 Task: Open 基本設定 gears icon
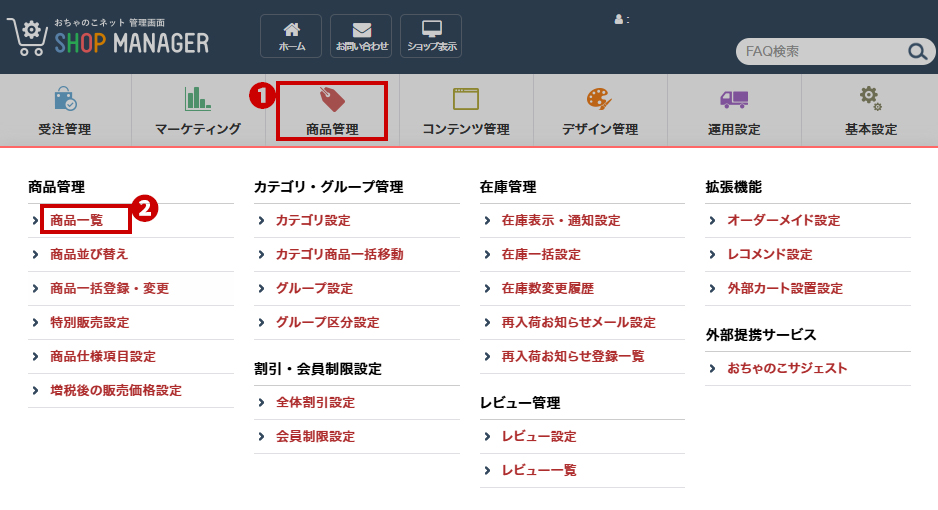[870, 98]
